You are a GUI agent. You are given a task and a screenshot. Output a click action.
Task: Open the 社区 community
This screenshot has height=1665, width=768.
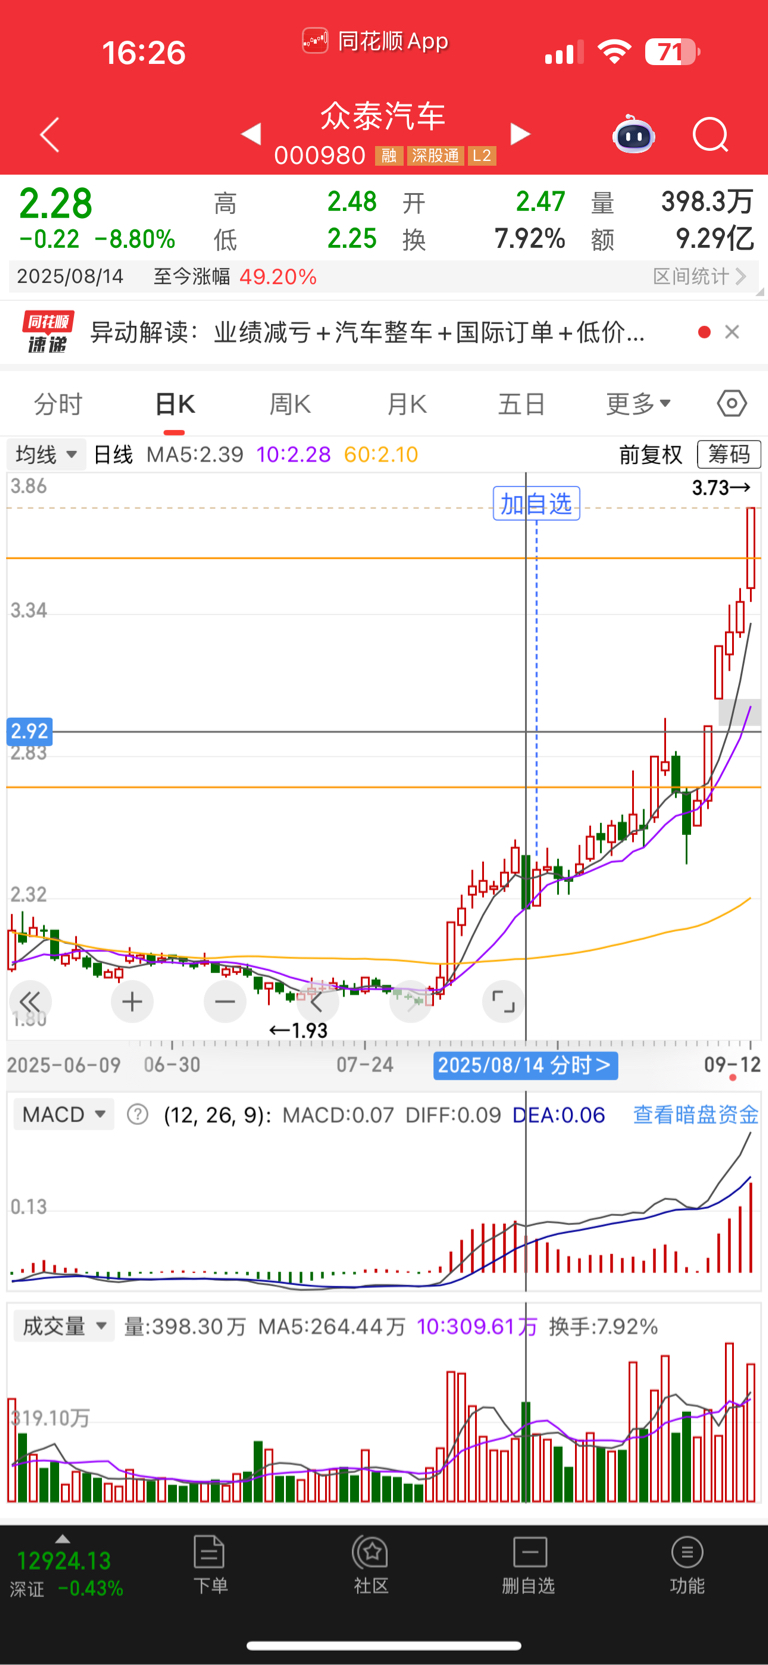click(371, 1564)
